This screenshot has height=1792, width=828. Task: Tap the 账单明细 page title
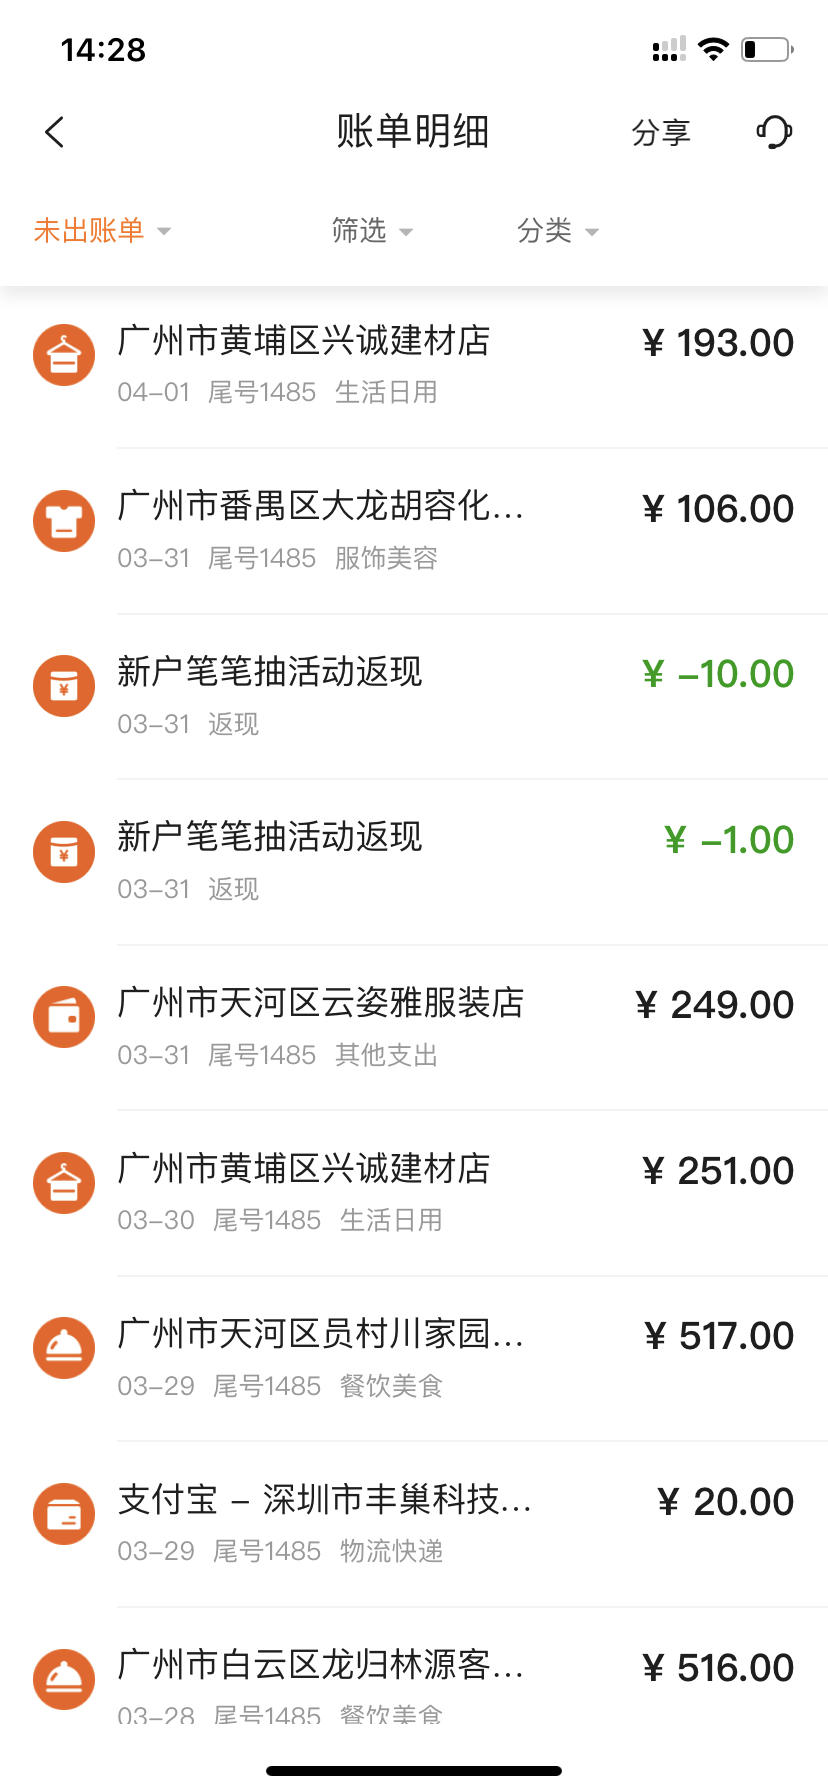coord(412,131)
